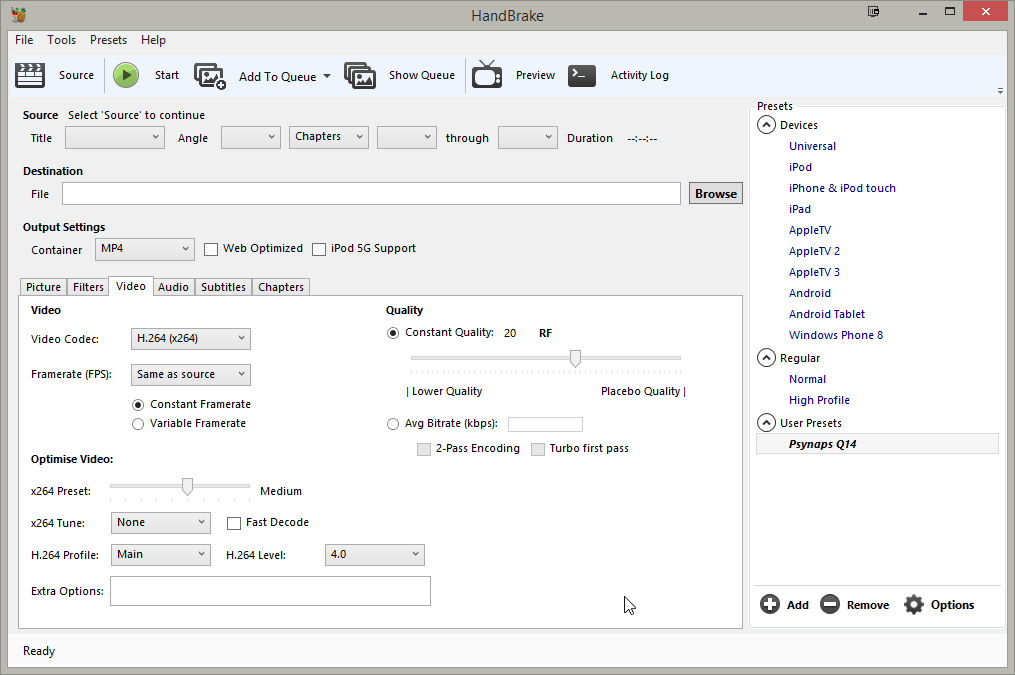Select the Psynaps Q14 user preset
This screenshot has width=1015, height=675.
point(877,444)
